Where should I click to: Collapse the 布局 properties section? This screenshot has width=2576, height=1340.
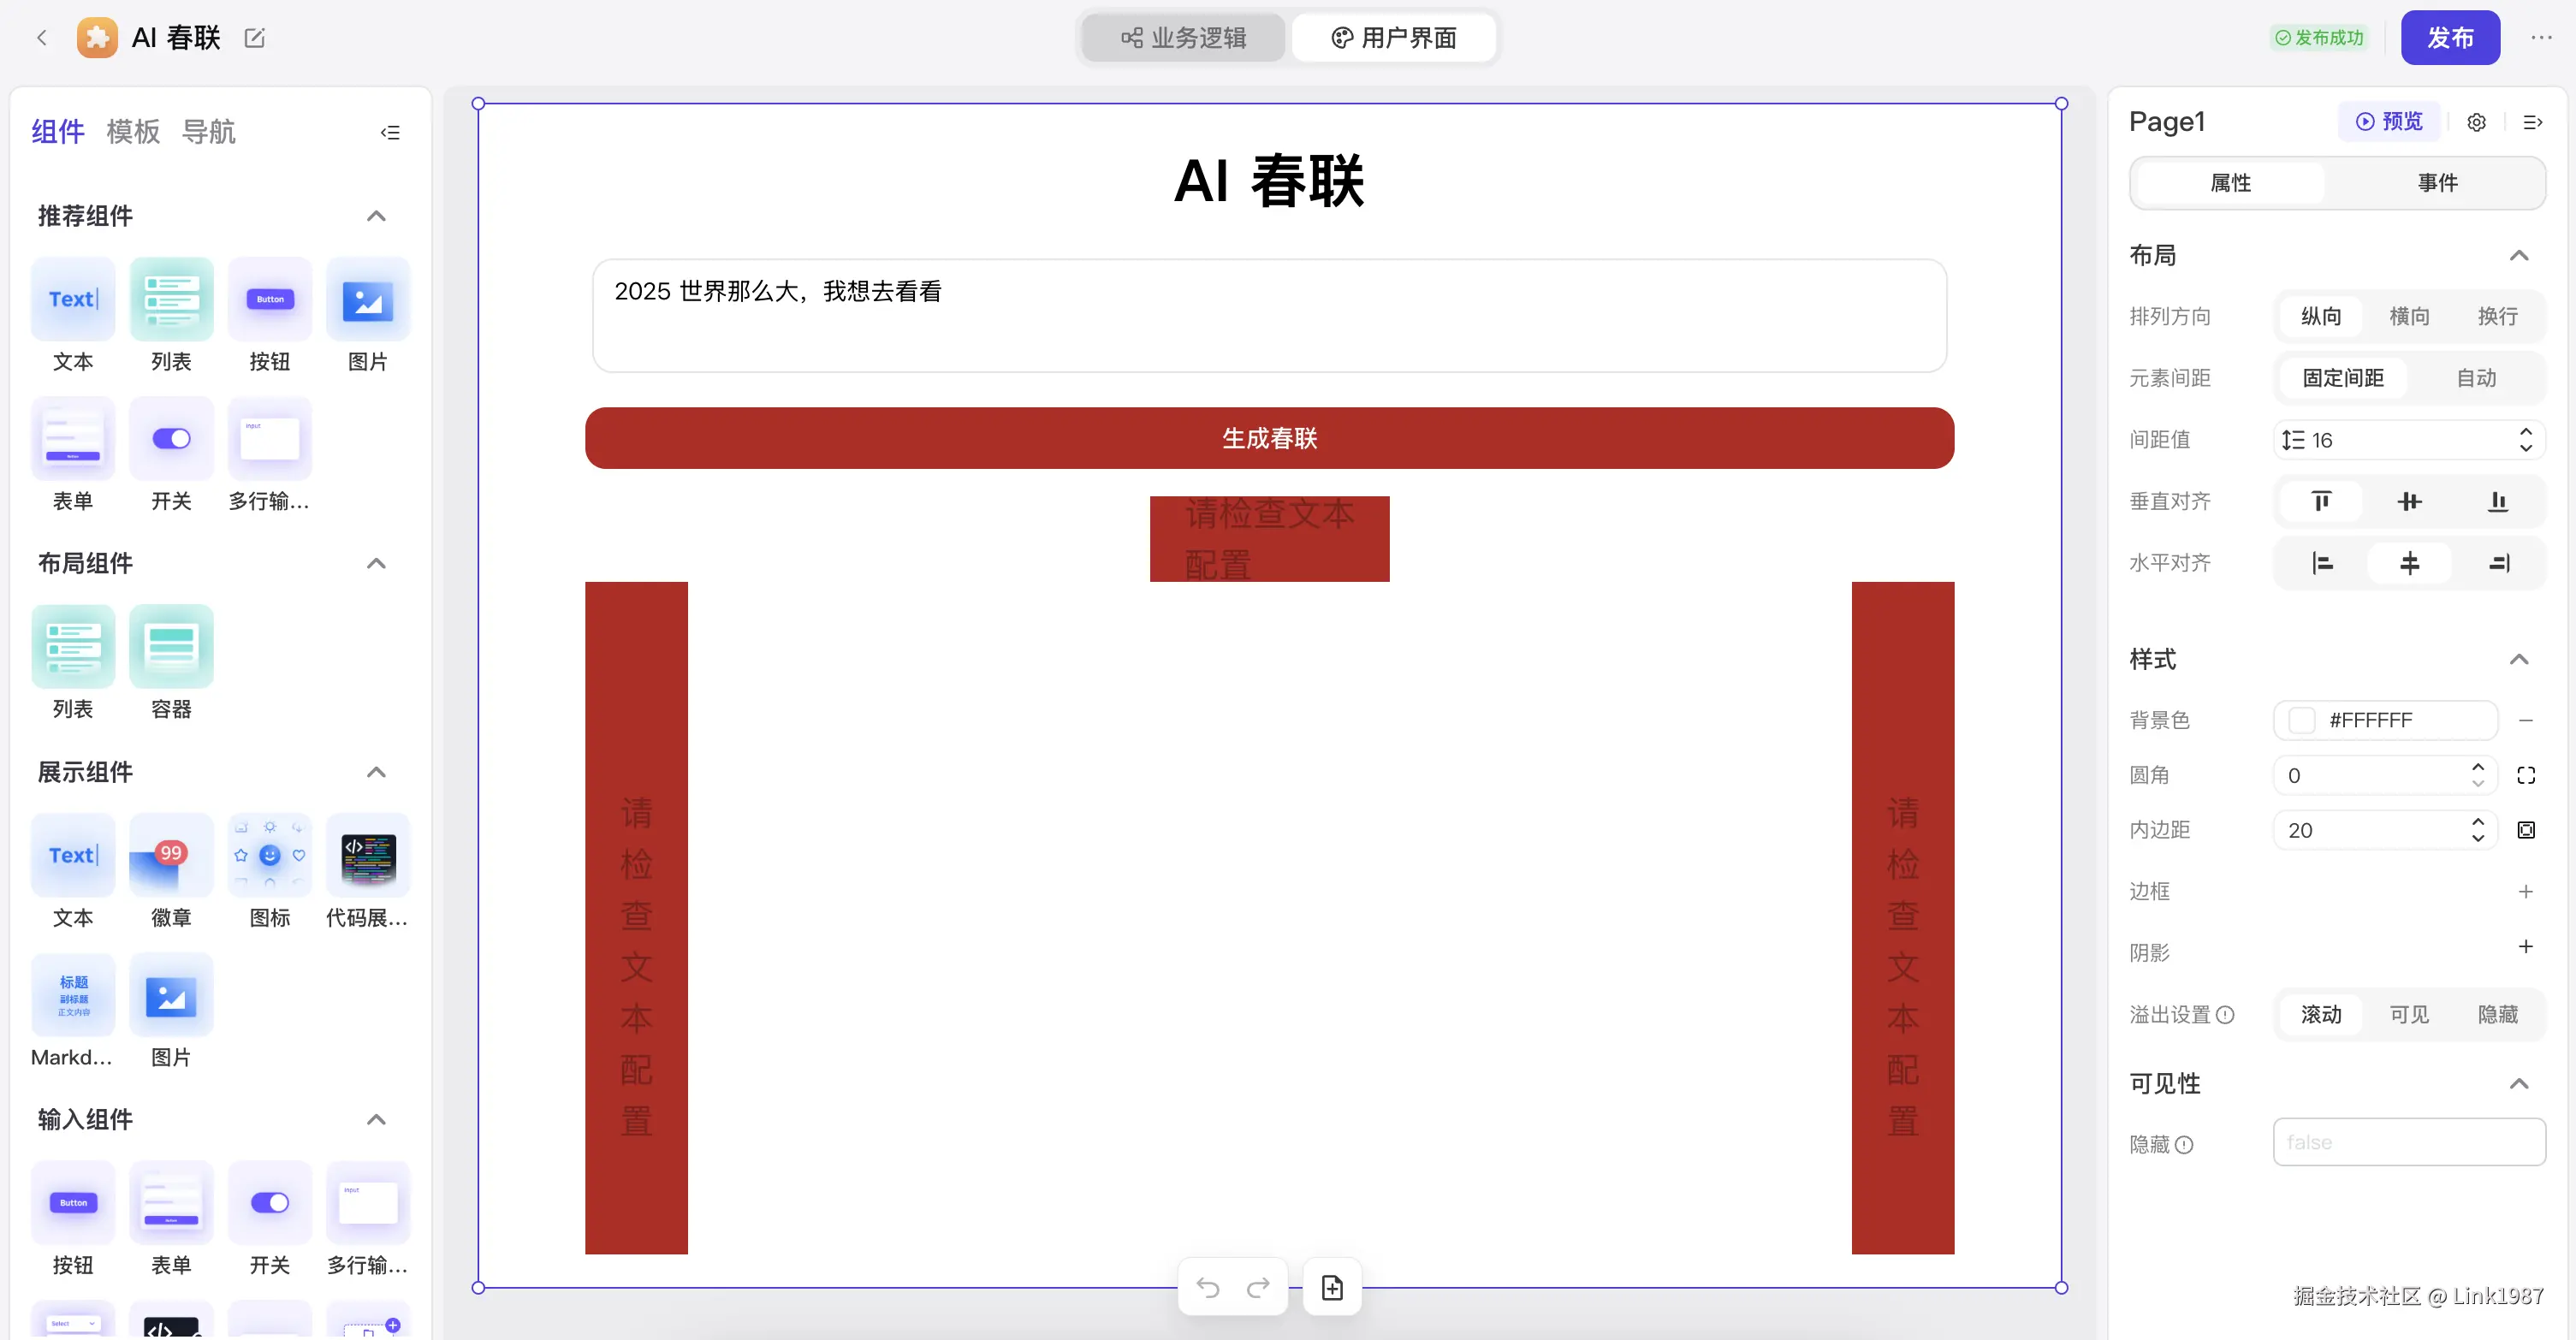click(x=2518, y=255)
